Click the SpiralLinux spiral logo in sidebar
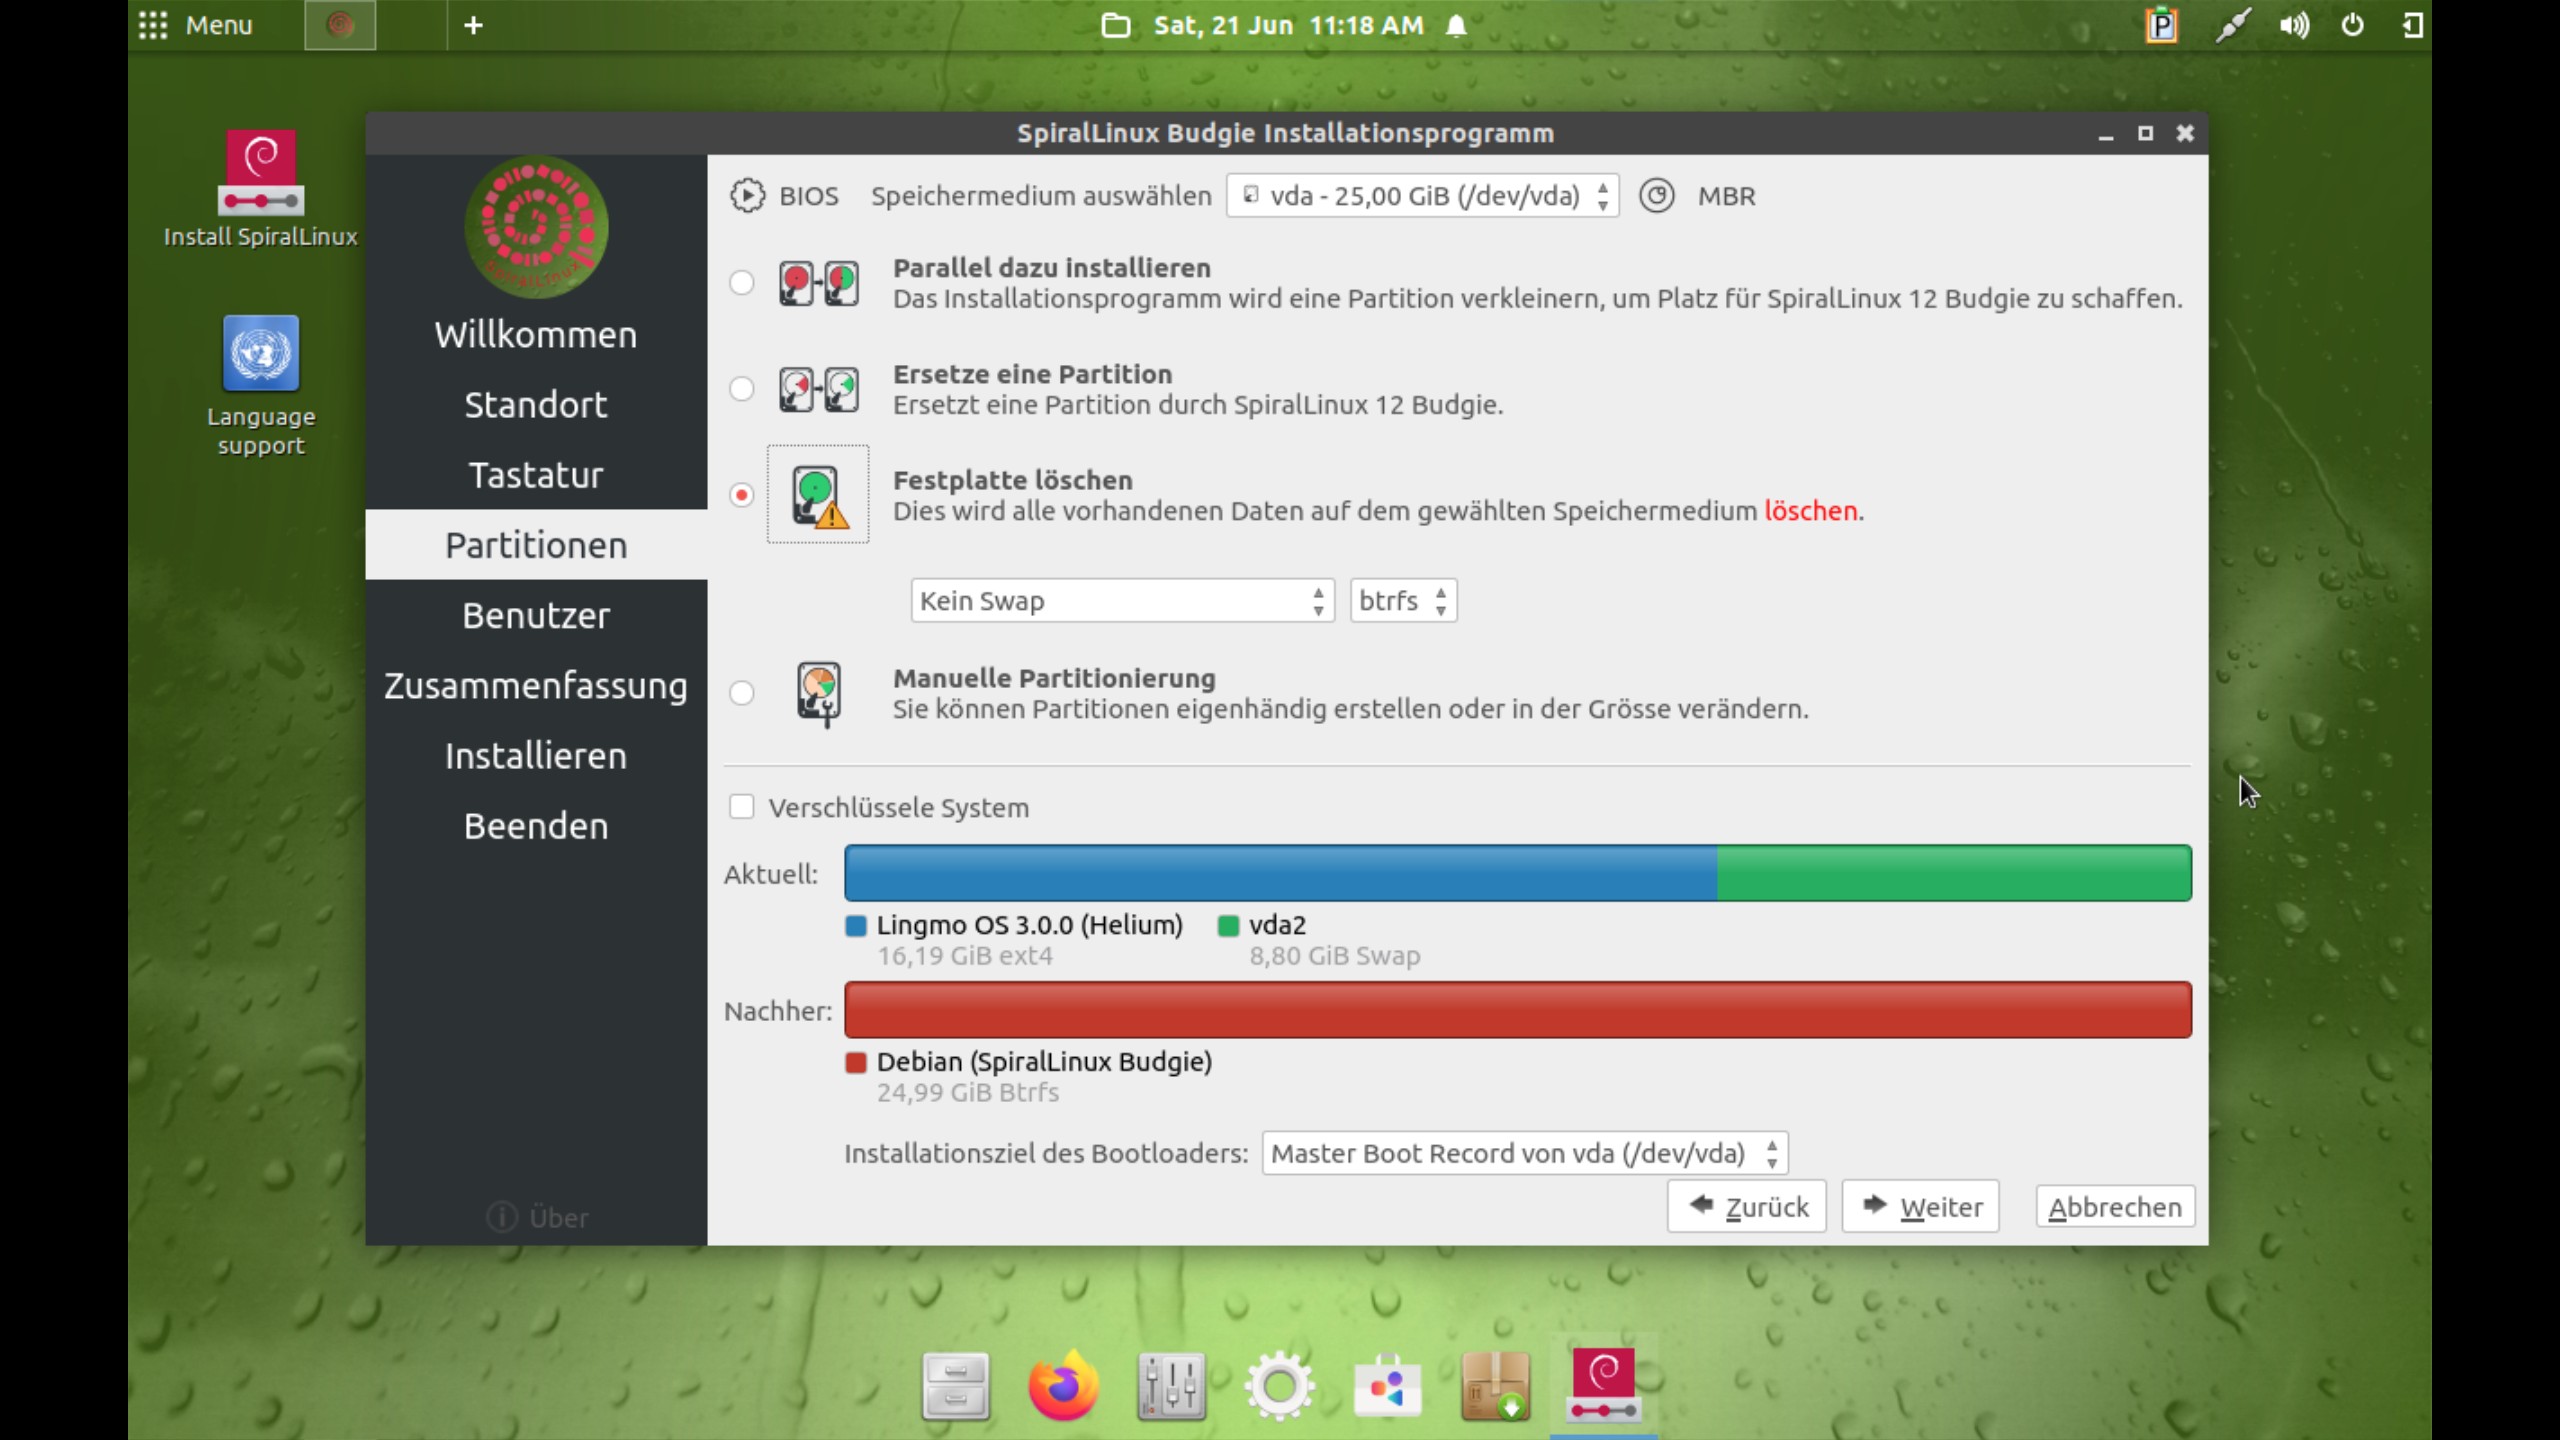This screenshot has height=1440, width=2560. (x=536, y=227)
